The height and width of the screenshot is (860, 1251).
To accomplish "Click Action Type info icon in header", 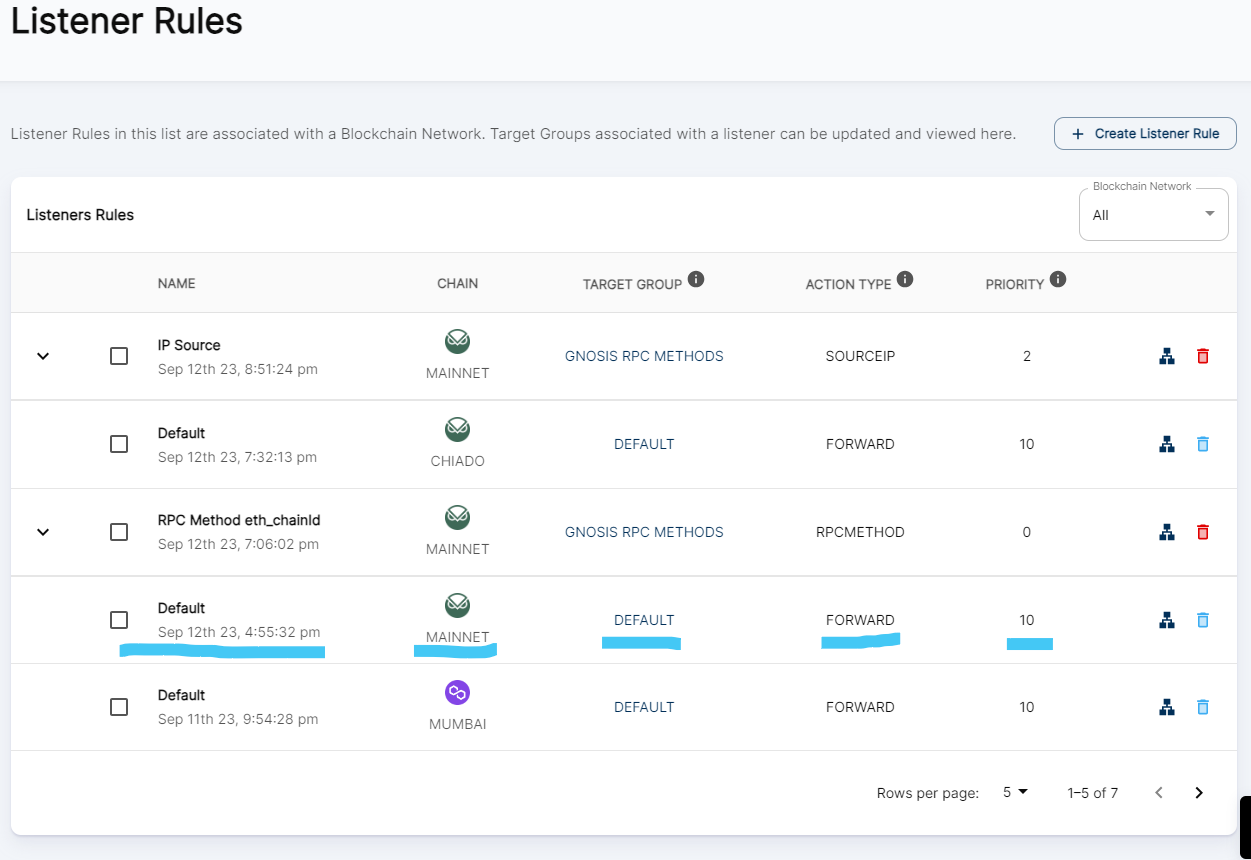I will [x=905, y=279].
